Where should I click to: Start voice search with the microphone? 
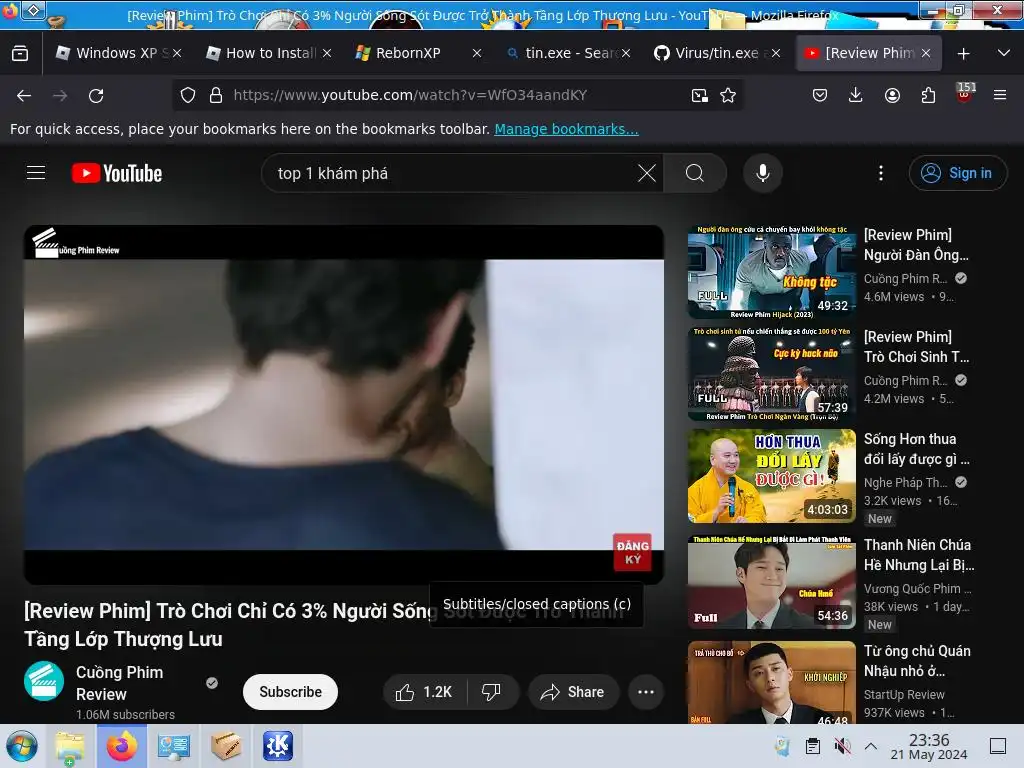click(x=762, y=173)
